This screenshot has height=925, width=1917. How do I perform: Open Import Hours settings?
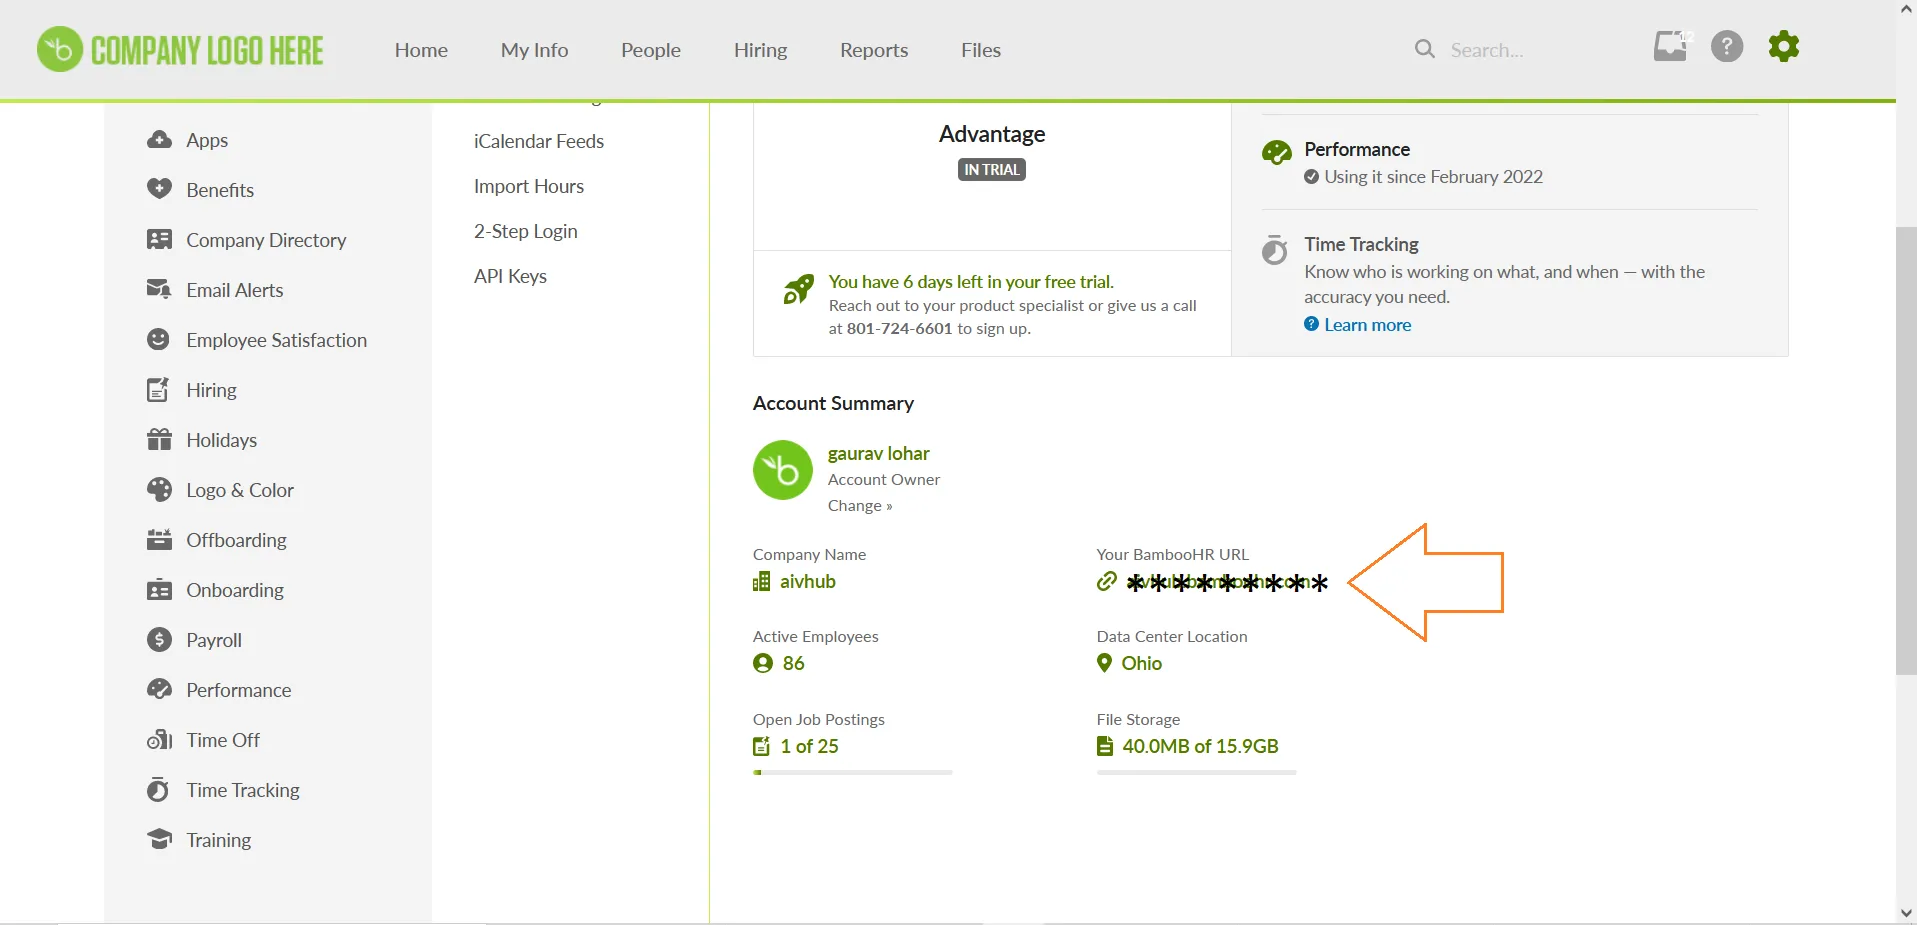tap(529, 186)
